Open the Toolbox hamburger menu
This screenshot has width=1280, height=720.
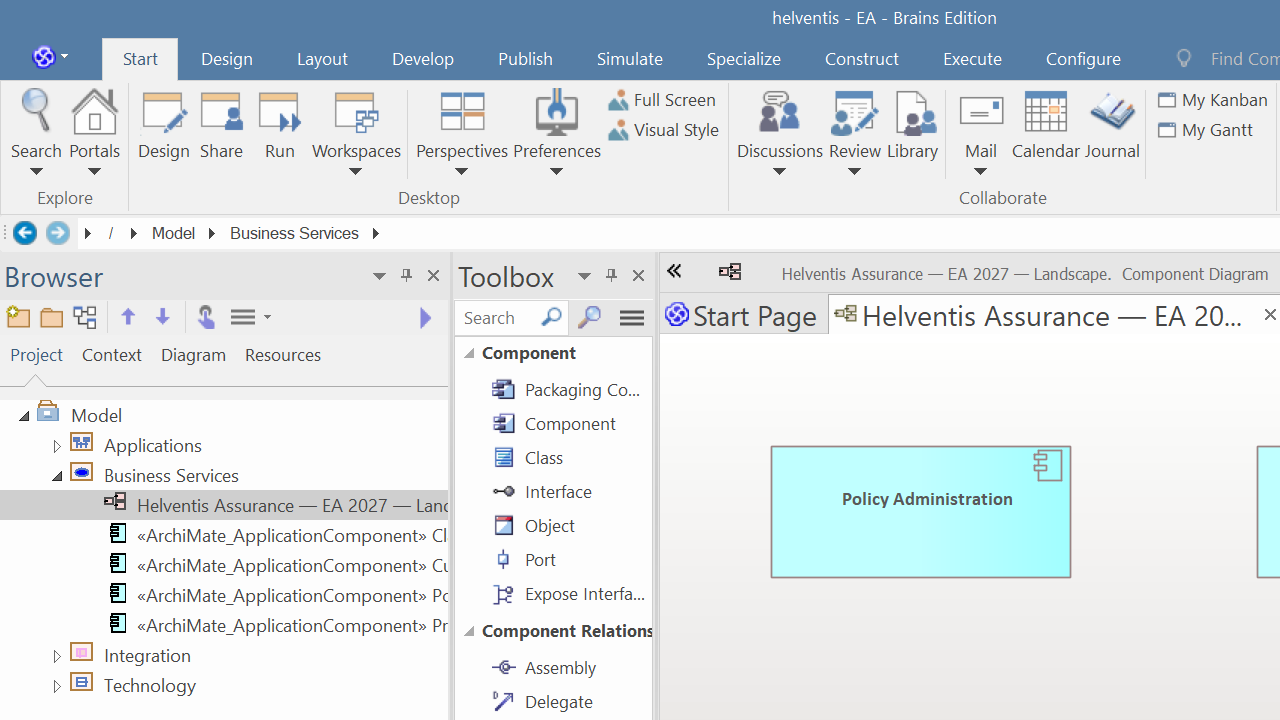(x=632, y=318)
